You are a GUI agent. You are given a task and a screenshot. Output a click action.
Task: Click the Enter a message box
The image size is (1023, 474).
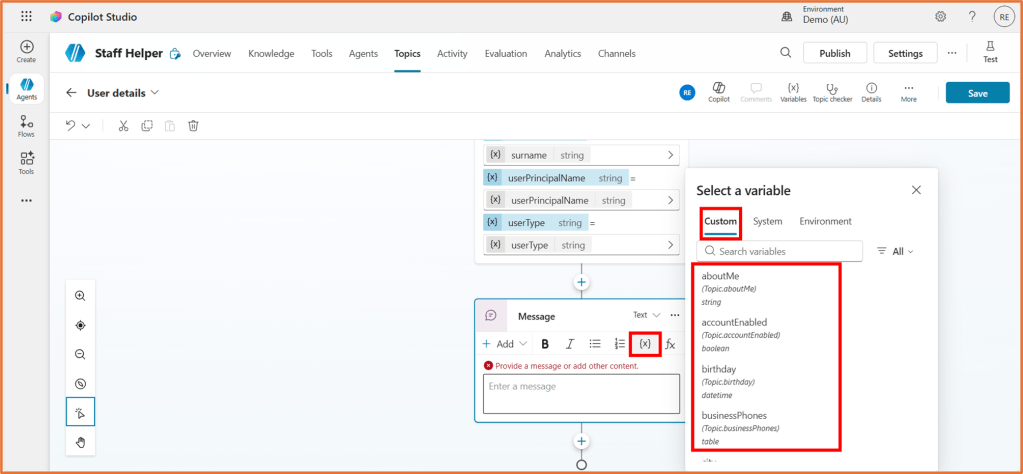point(581,394)
